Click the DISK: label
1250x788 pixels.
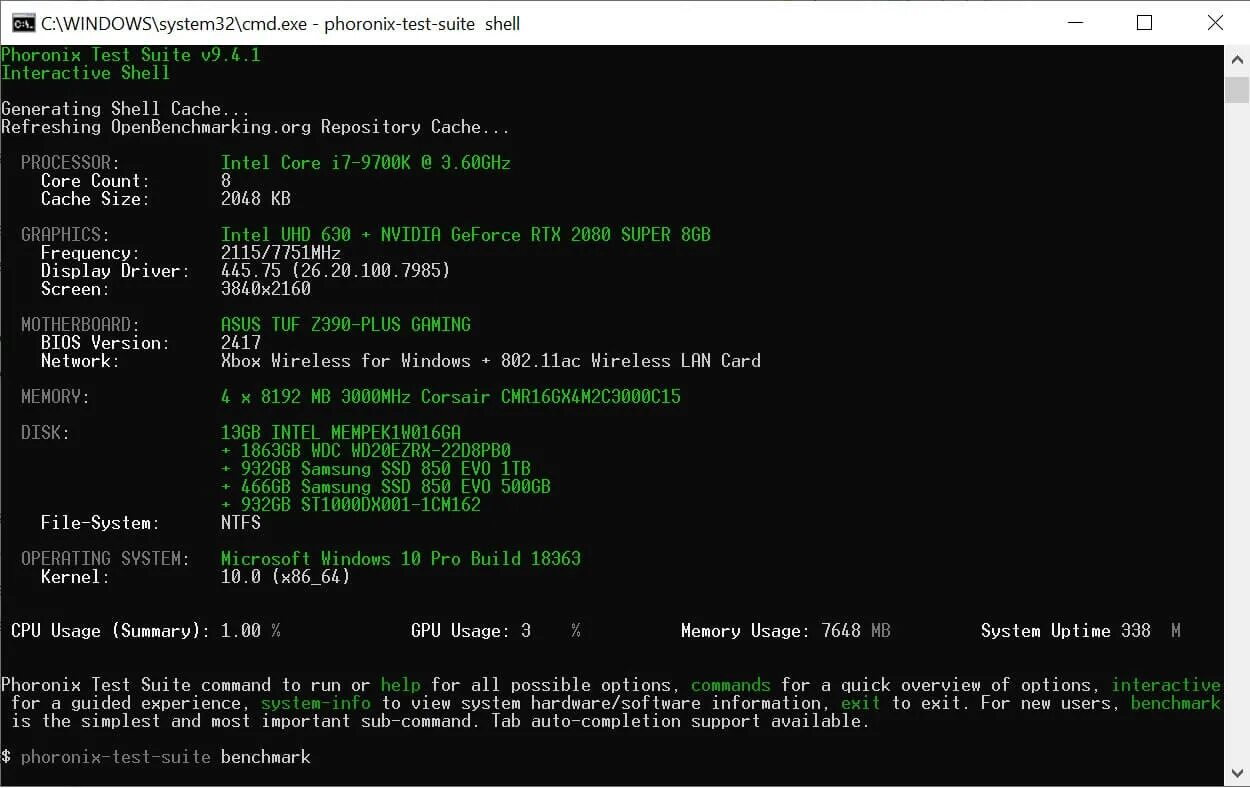pyautogui.click(x=46, y=433)
